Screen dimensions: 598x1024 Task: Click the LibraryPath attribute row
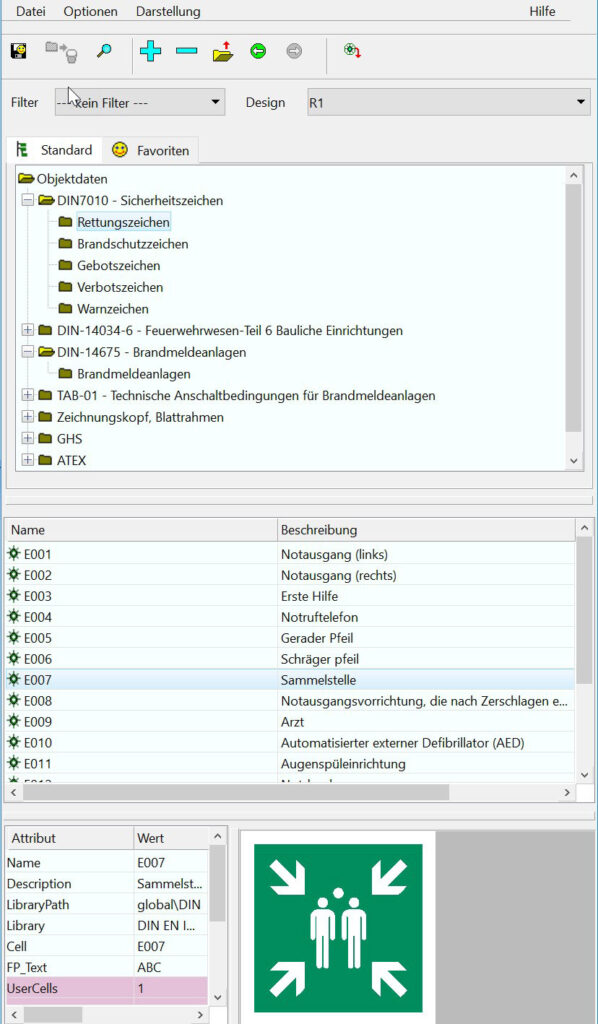(x=107, y=904)
